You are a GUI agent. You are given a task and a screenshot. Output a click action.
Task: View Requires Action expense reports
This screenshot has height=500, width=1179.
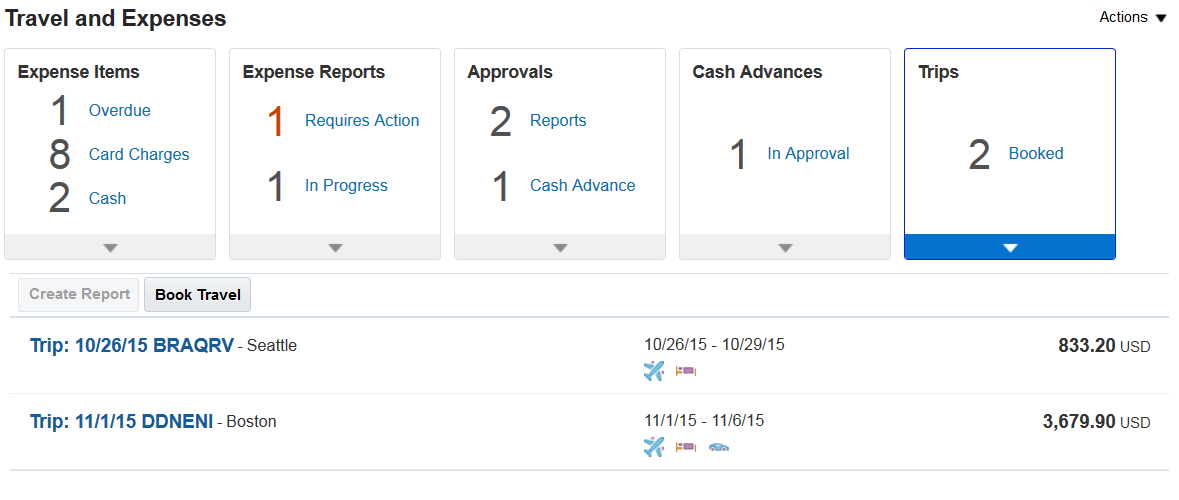tap(362, 121)
